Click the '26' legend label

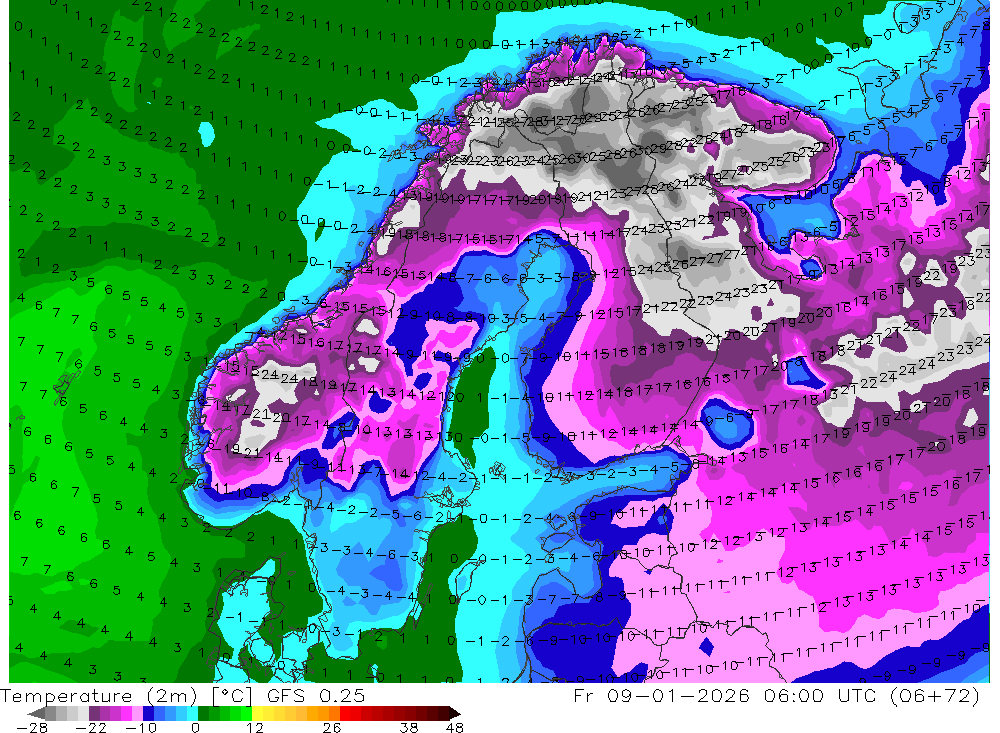(332, 727)
